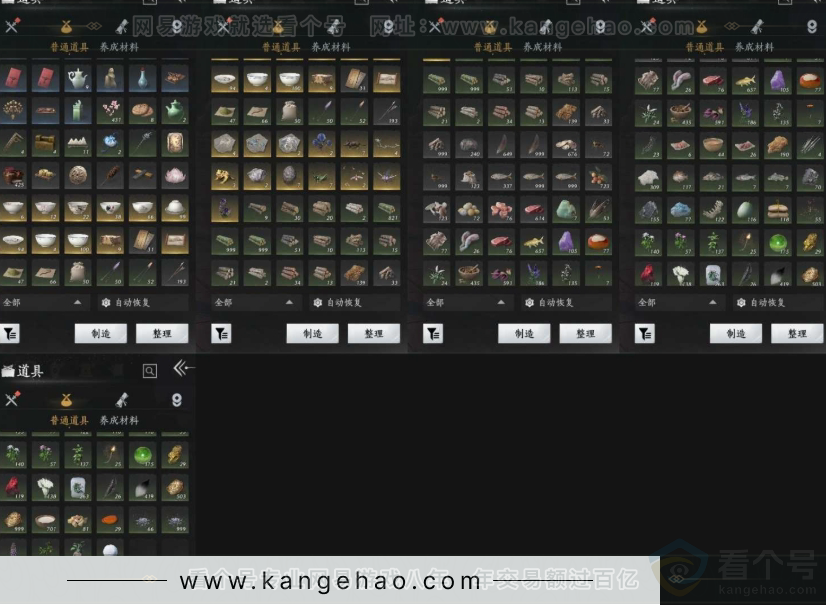This screenshot has width=826, height=605.
Task: Toggle 自动恢复 in third inventory panel
Action: tap(567, 302)
